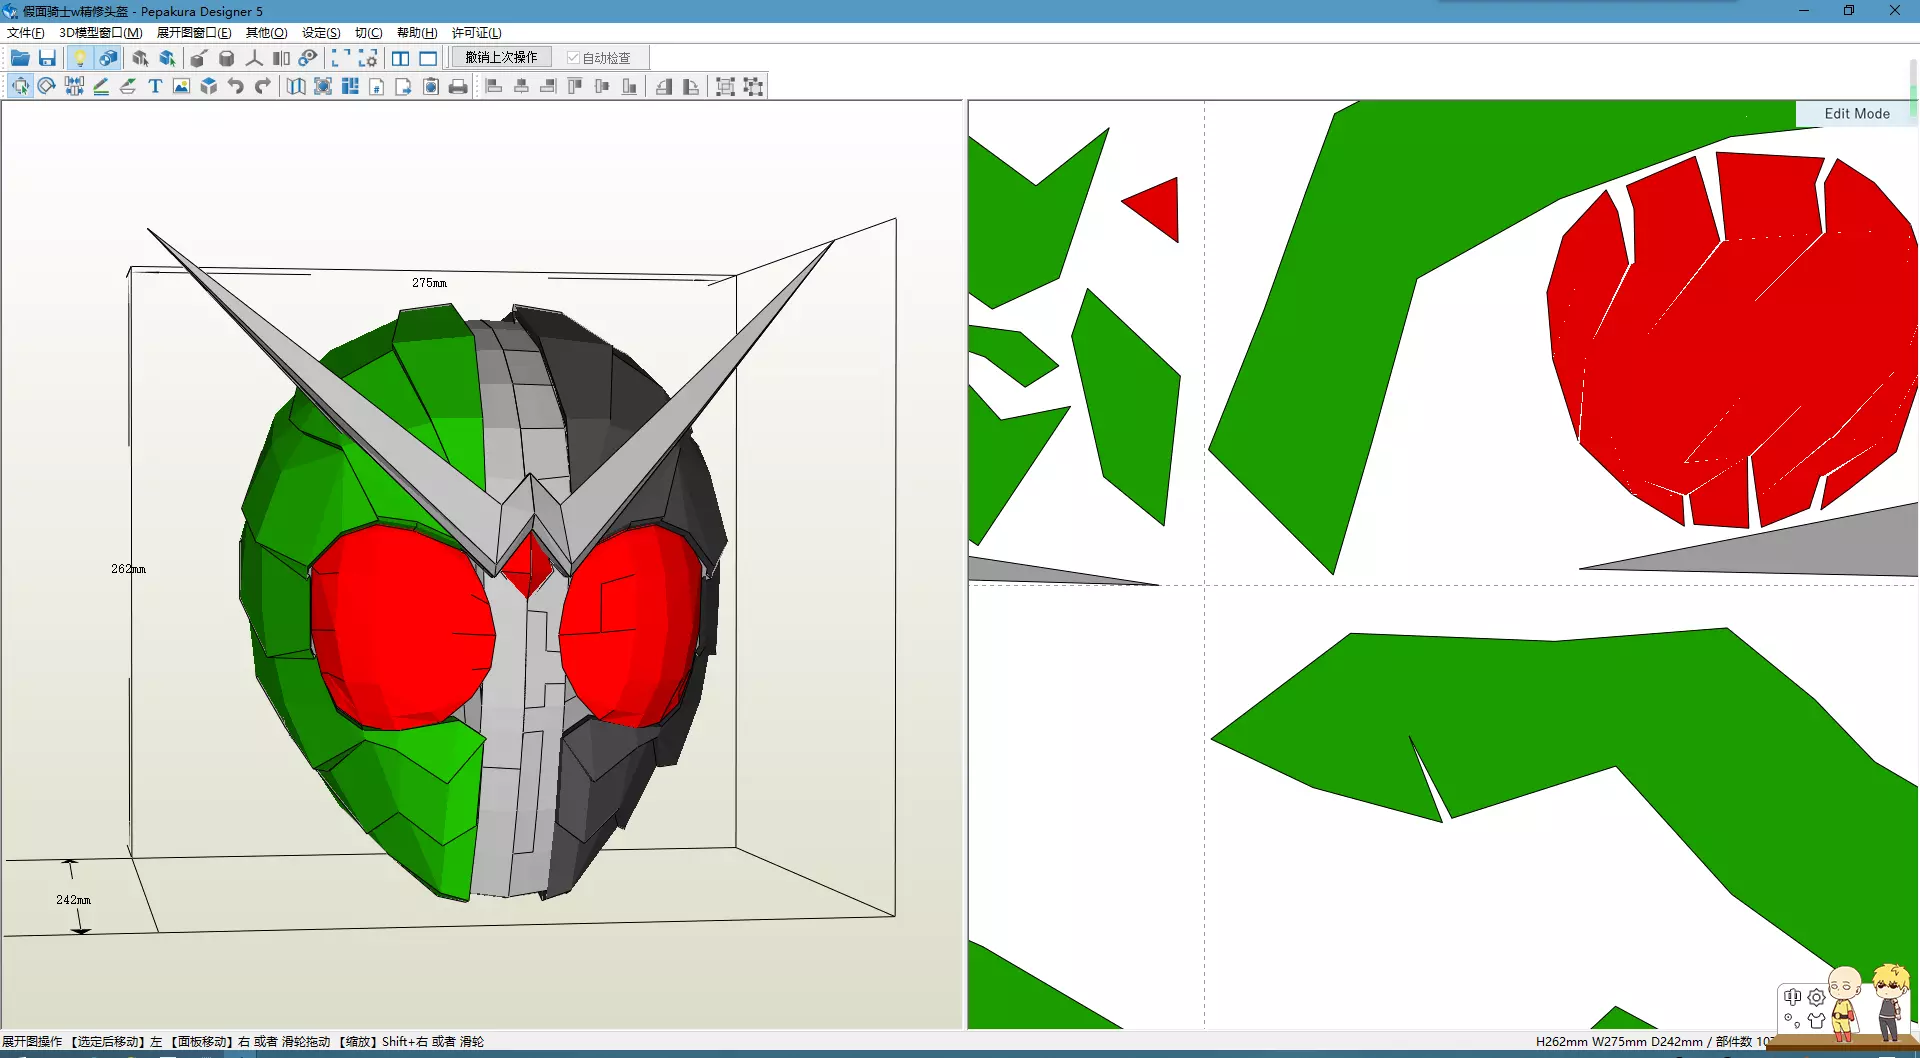Screen dimensions: 1920x1058
Task: Select the Join/Disjoin faces tool
Action: (74, 86)
